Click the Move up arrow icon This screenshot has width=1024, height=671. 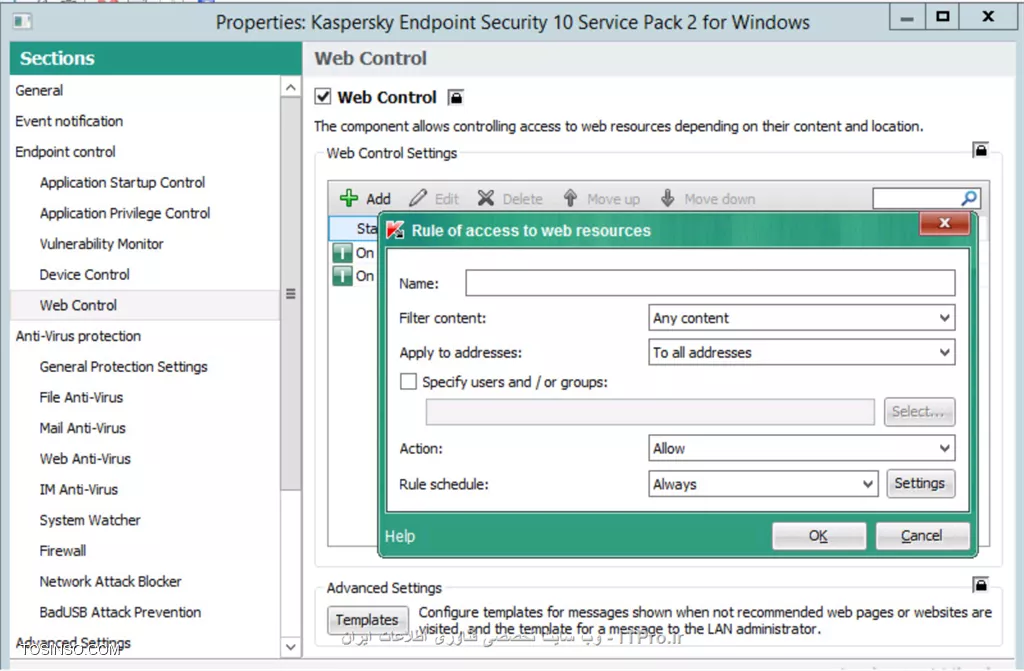pos(570,198)
